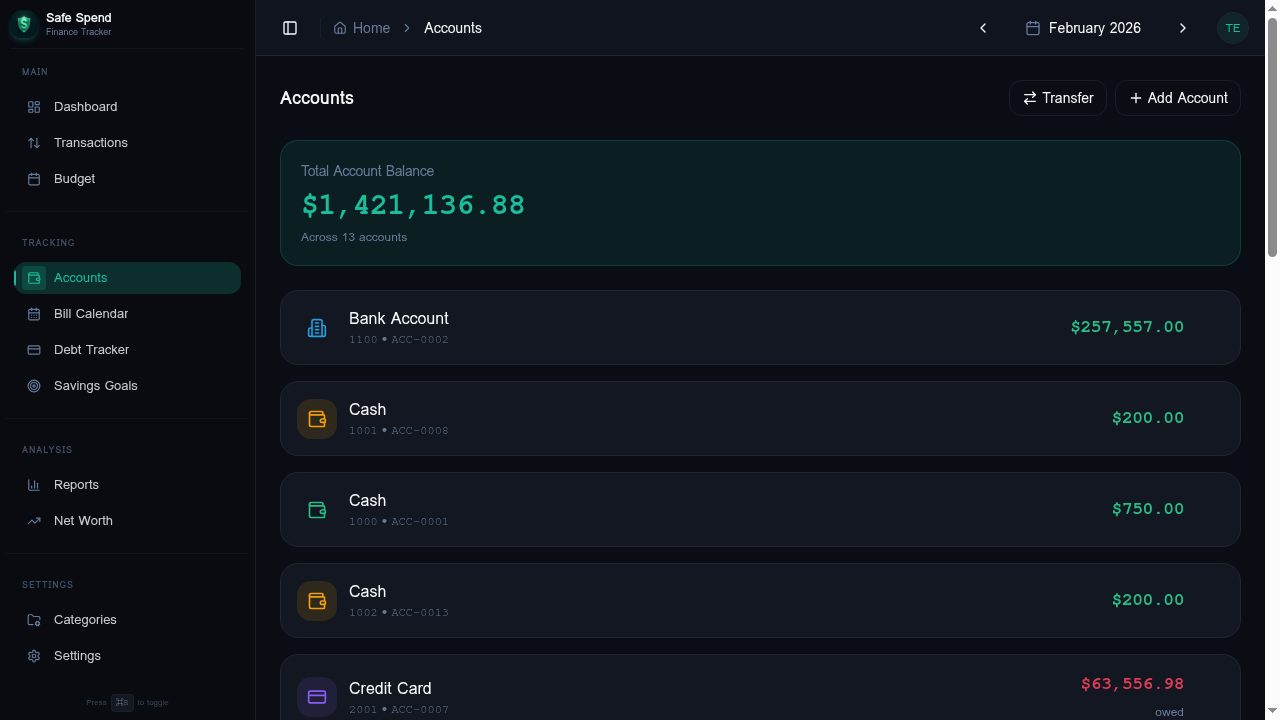1280x720 pixels.
Task: Open the Categories settings entry
Action: 85,619
